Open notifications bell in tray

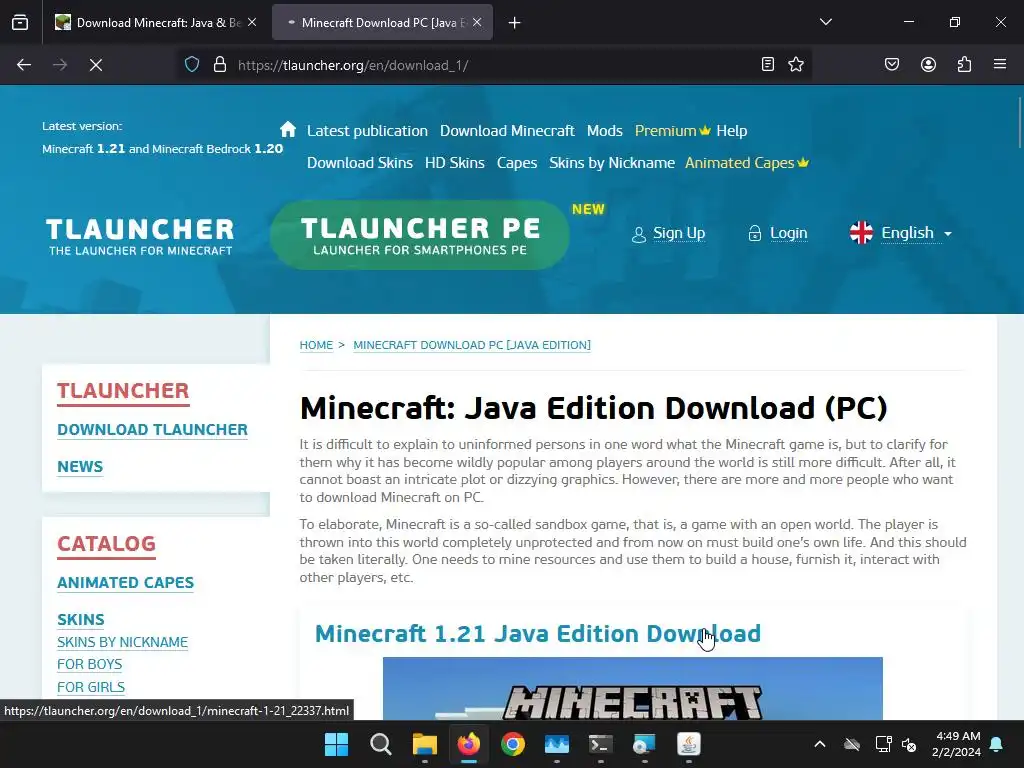tap(997, 744)
